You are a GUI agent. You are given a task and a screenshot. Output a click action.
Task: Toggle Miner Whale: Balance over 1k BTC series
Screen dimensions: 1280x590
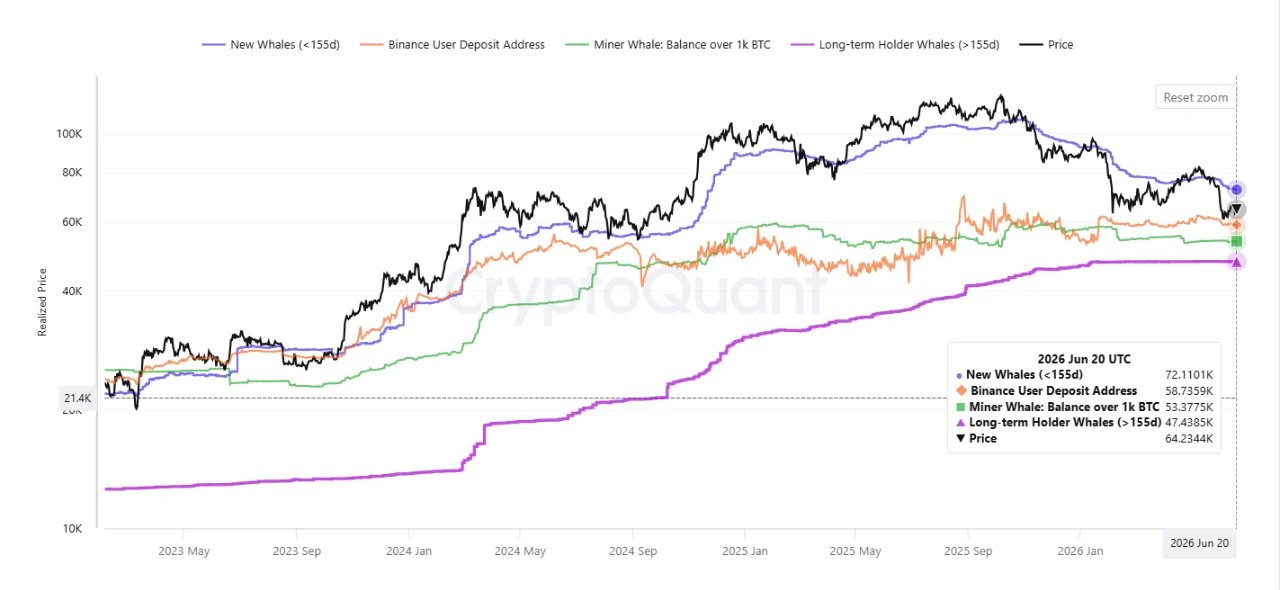point(667,45)
